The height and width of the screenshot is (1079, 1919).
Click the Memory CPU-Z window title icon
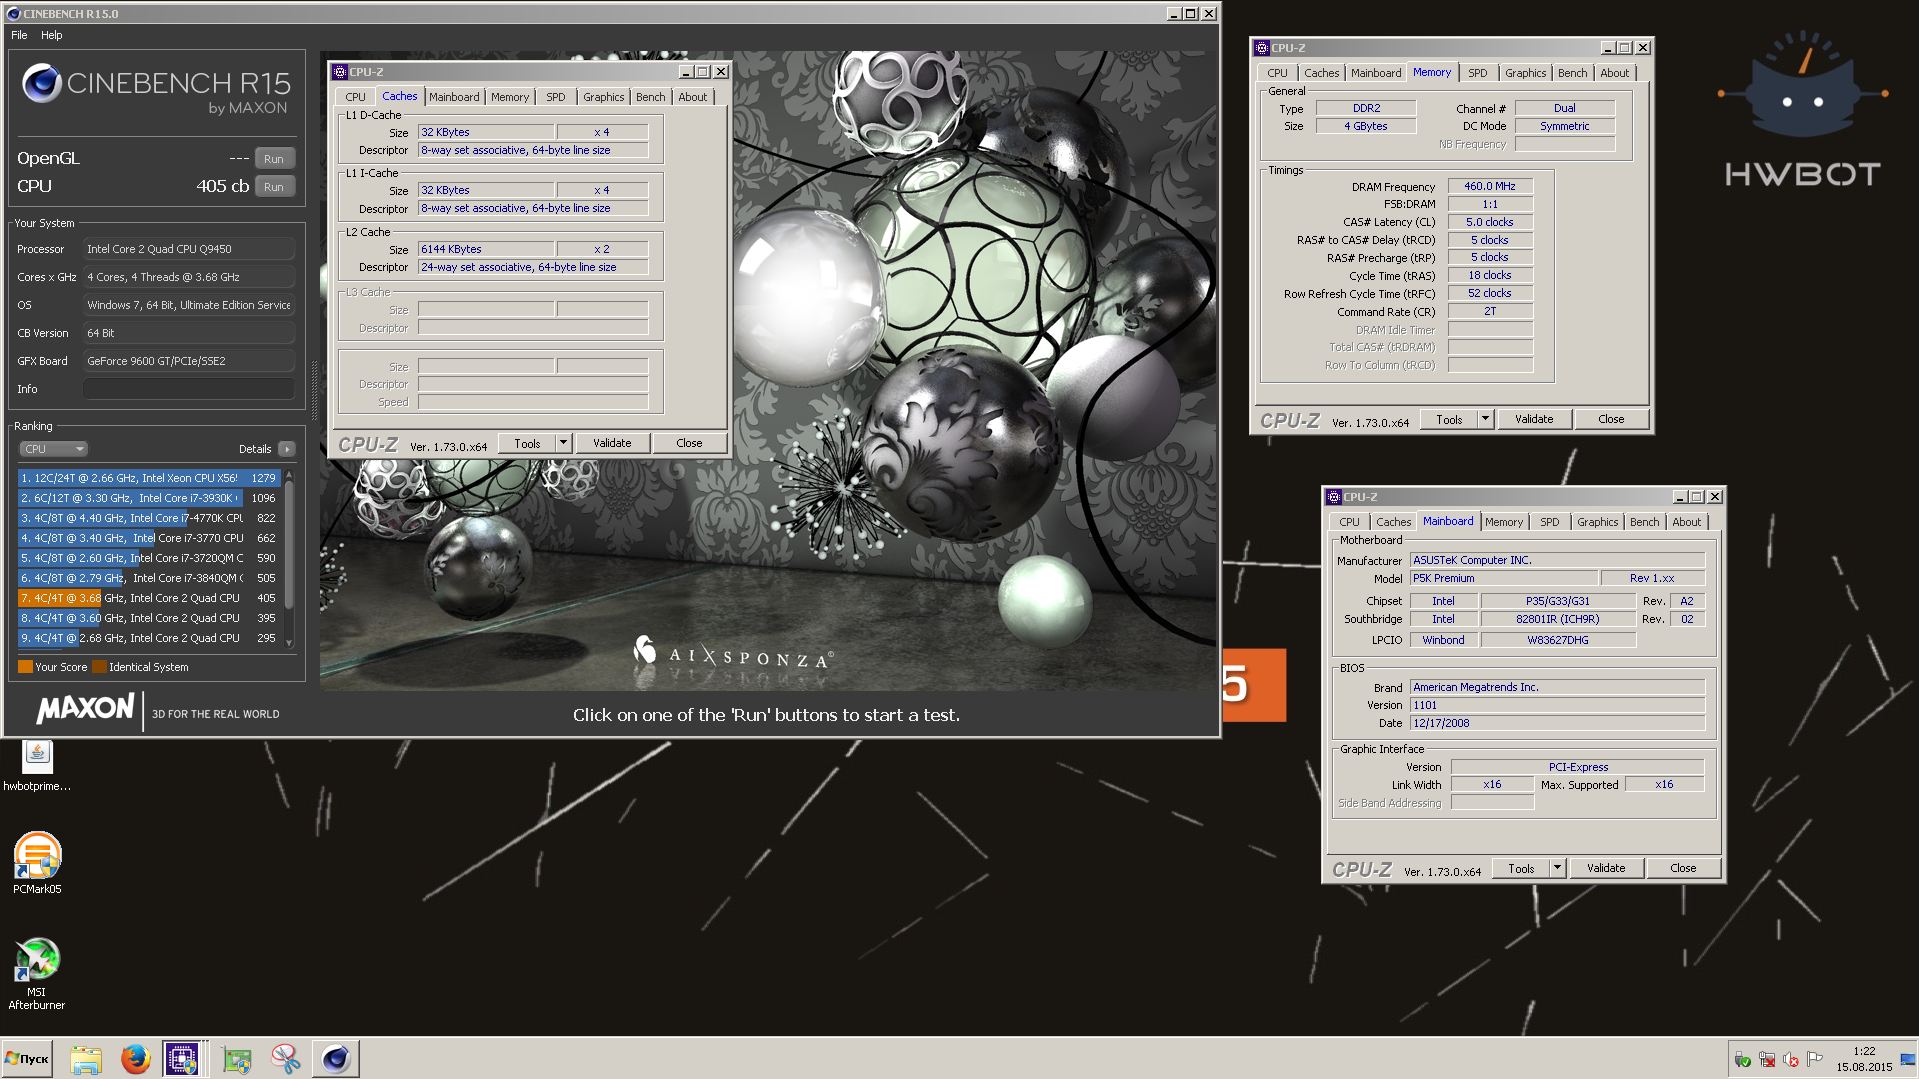tap(1262, 48)
